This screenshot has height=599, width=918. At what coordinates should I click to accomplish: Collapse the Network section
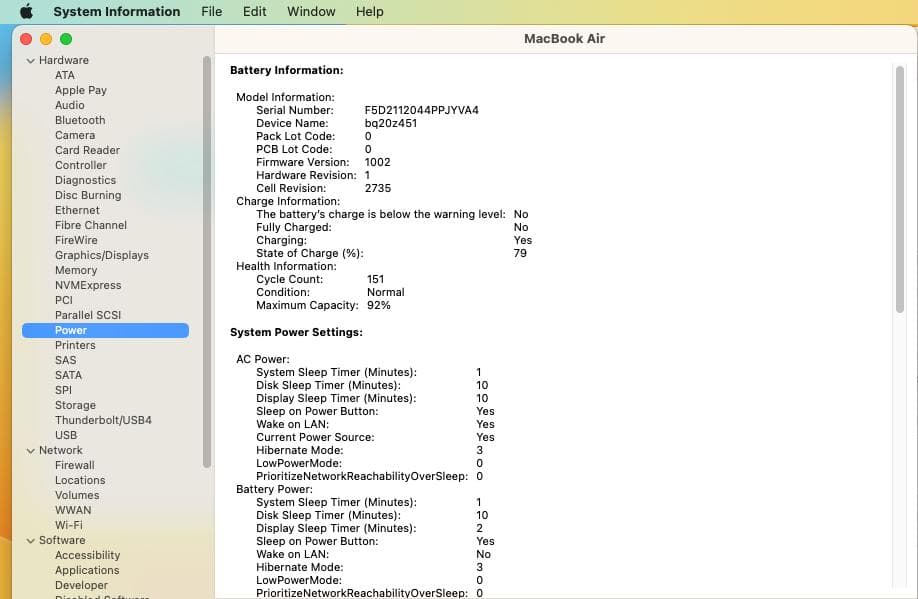(31, 450)
